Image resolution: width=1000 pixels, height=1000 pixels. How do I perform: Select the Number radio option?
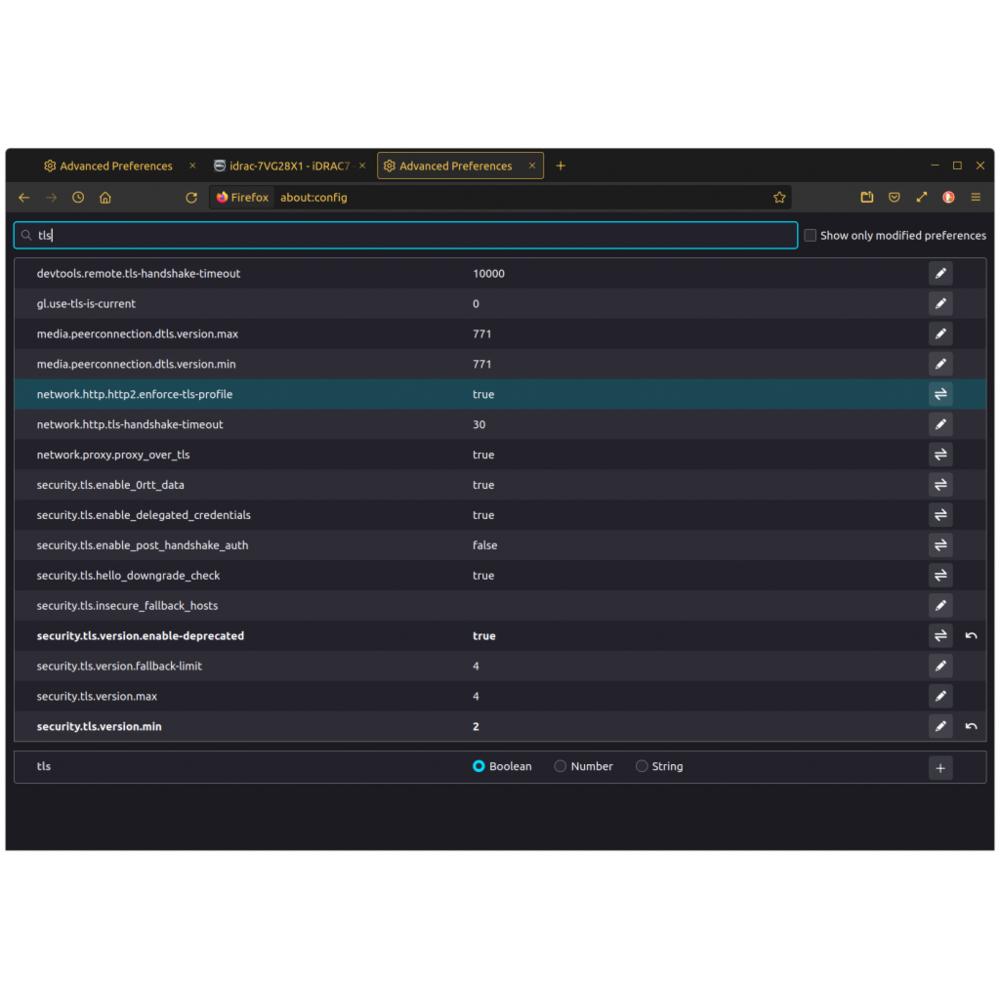tap(560, 767)
